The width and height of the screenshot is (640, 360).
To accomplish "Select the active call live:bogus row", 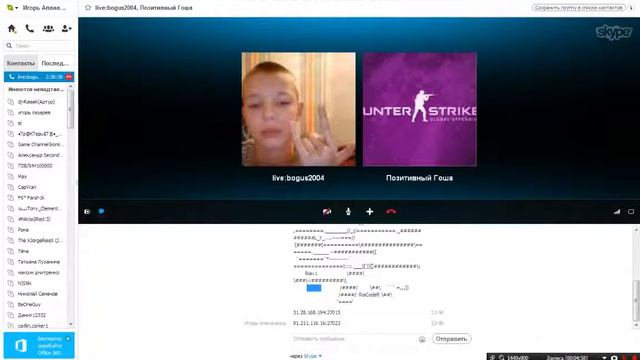I will pyautogui.click(x=39, y=77).
